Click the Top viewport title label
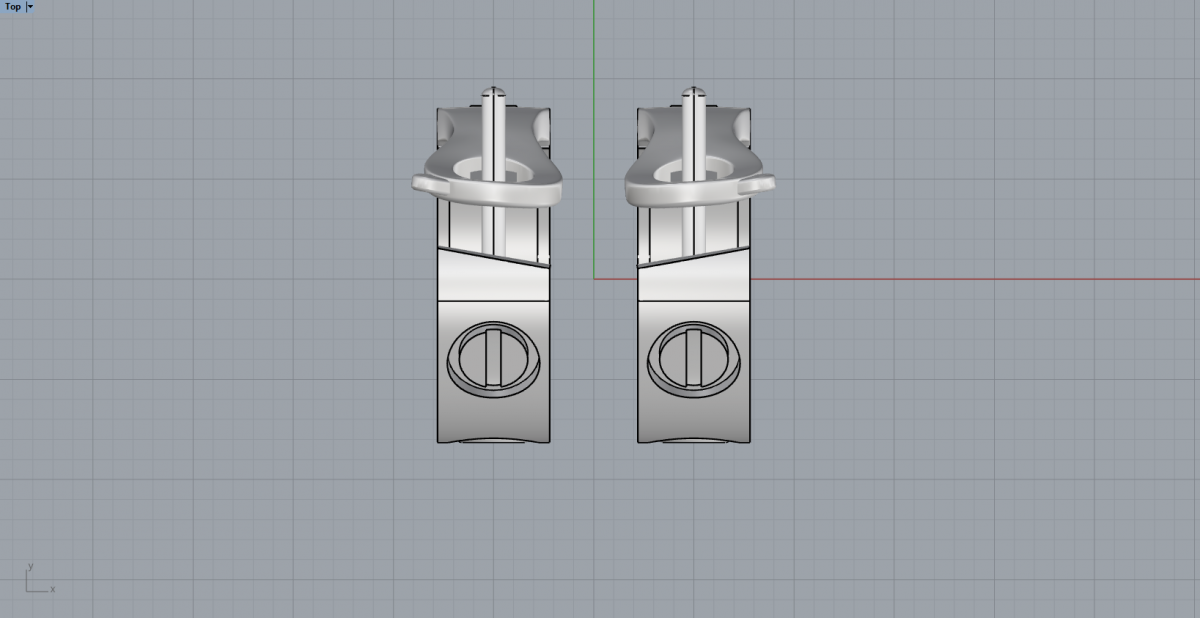Image resolution: width=1200 pixels, height=618 pixels. coord(13,6)
